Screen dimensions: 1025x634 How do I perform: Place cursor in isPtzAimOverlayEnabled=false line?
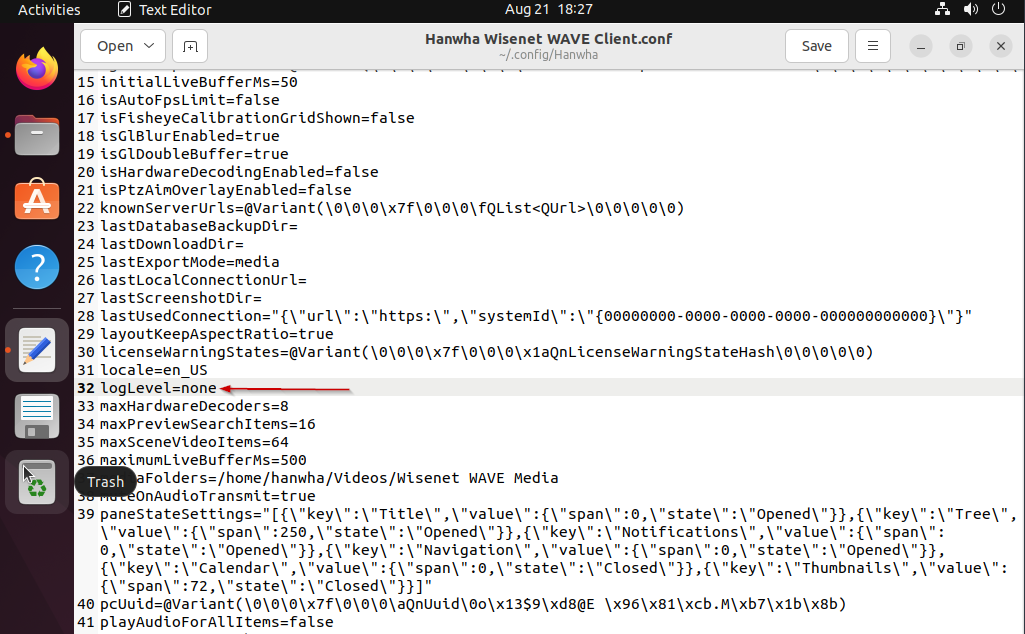click(x=226, y=190)
